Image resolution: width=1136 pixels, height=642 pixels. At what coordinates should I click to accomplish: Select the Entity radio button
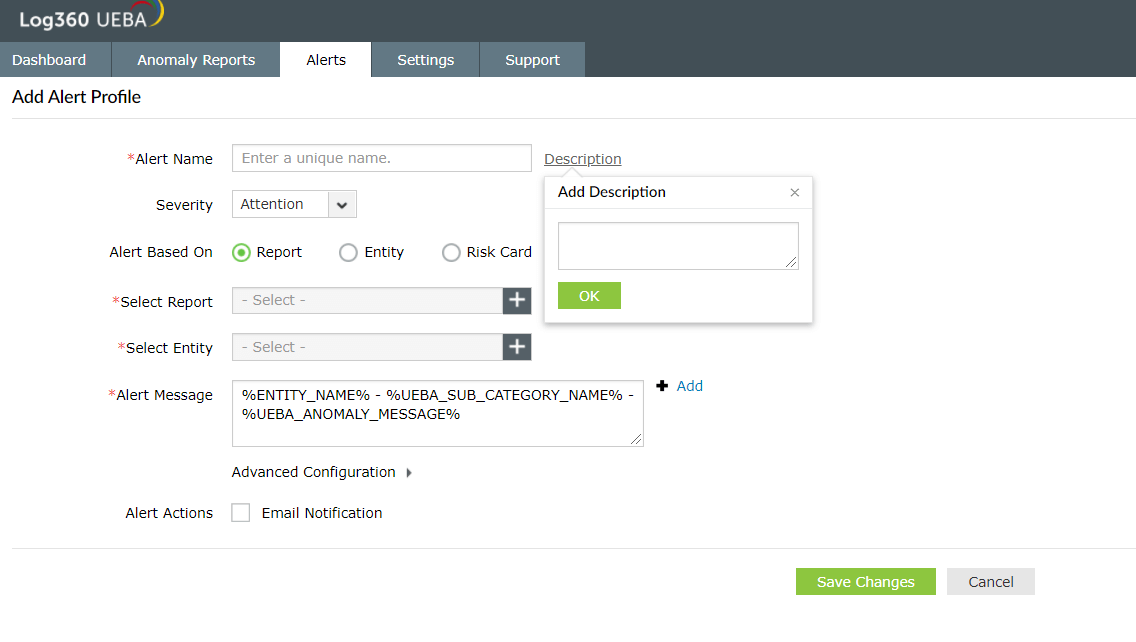[x=348, y=253]
